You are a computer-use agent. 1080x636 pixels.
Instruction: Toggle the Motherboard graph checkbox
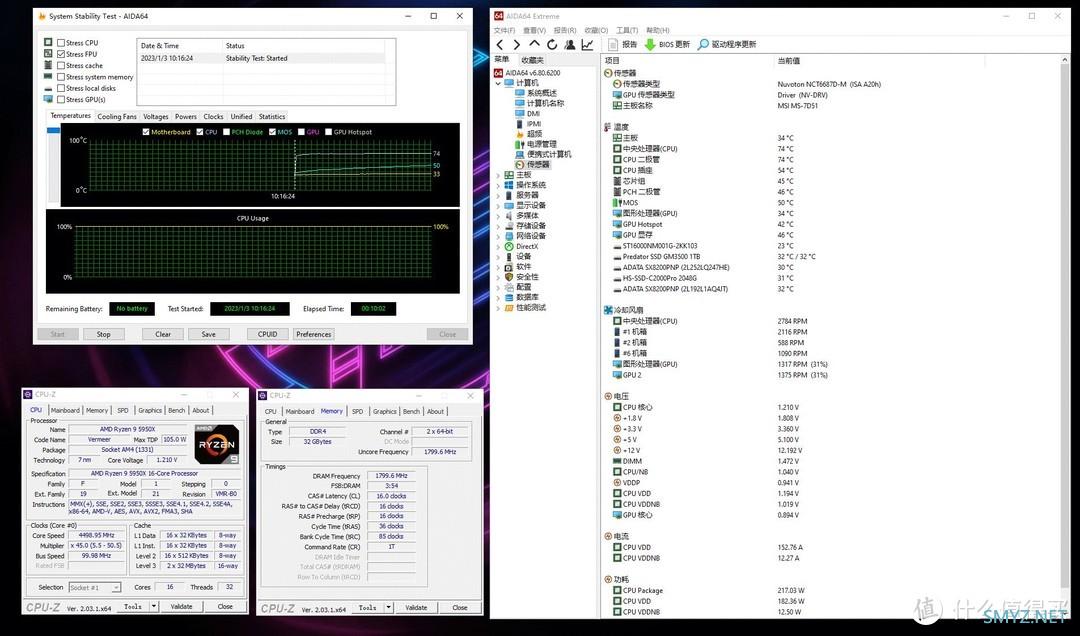point(146,132)
